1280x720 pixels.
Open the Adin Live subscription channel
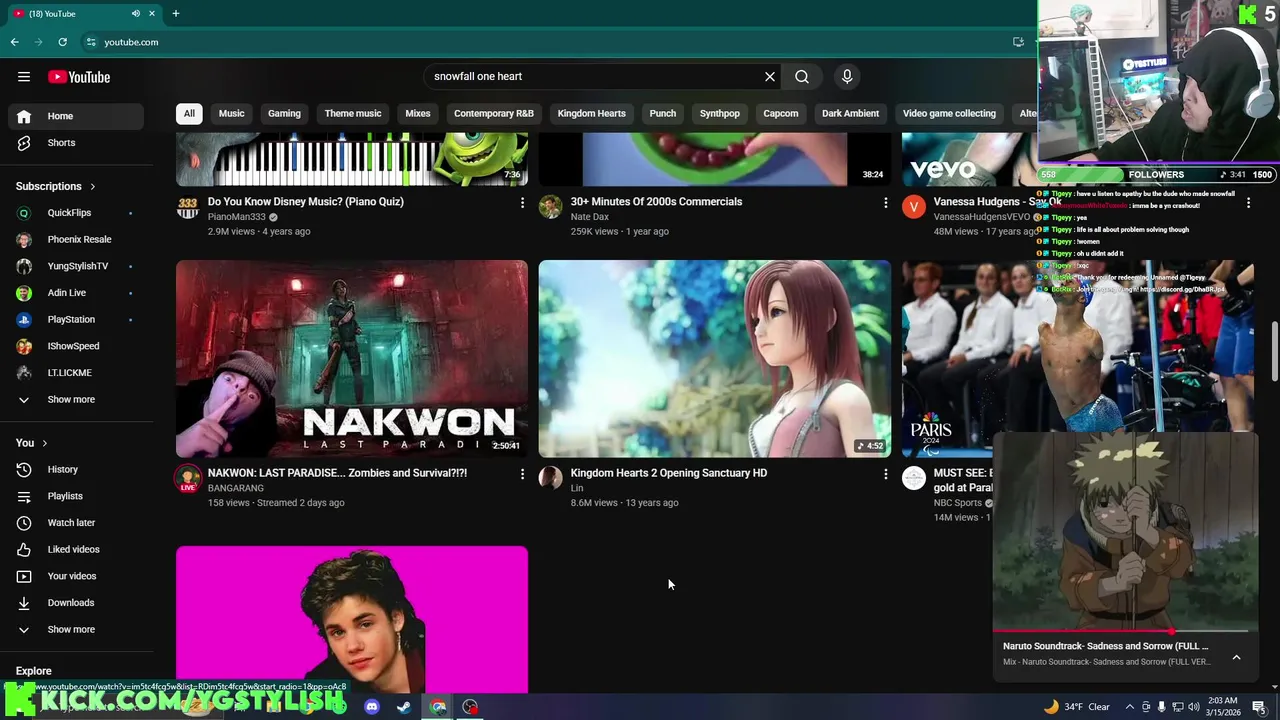[76, 293]
